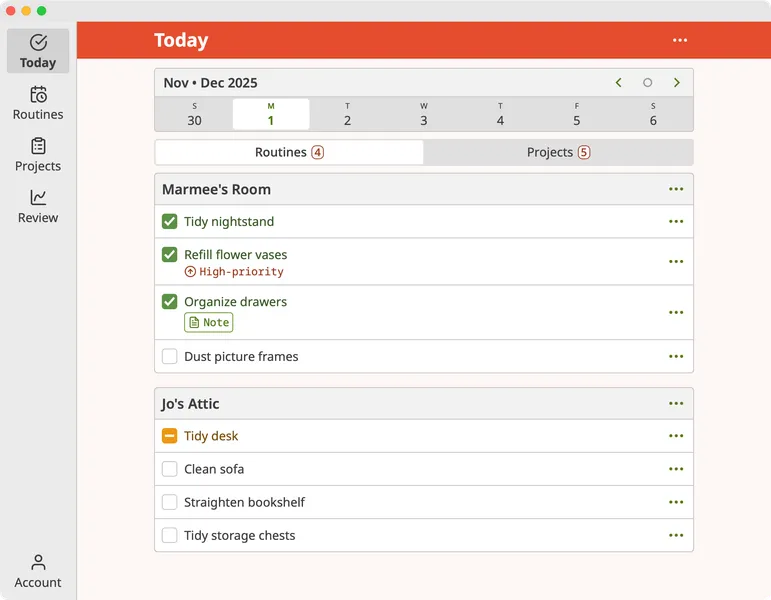Open the header more options menu

click(680, 40)
